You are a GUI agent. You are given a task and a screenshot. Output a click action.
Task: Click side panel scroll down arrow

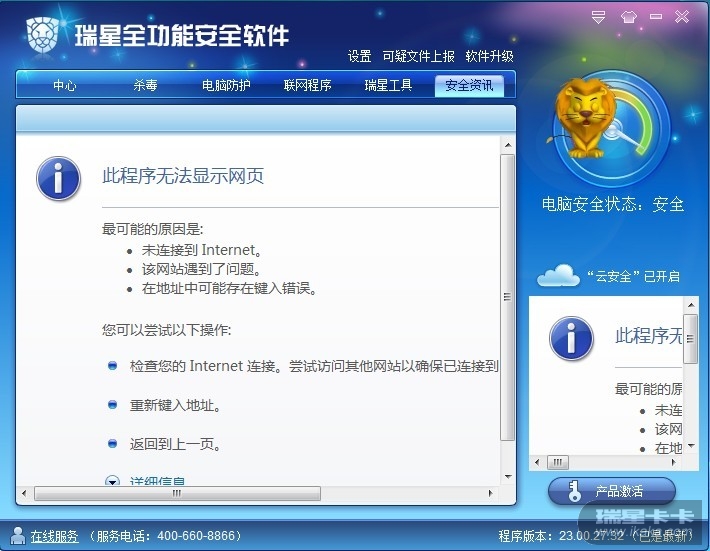691,446
